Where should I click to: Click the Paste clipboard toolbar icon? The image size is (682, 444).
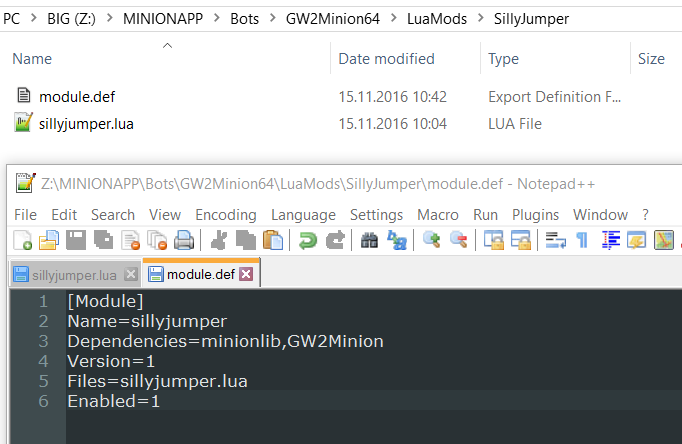pos(272,240)
